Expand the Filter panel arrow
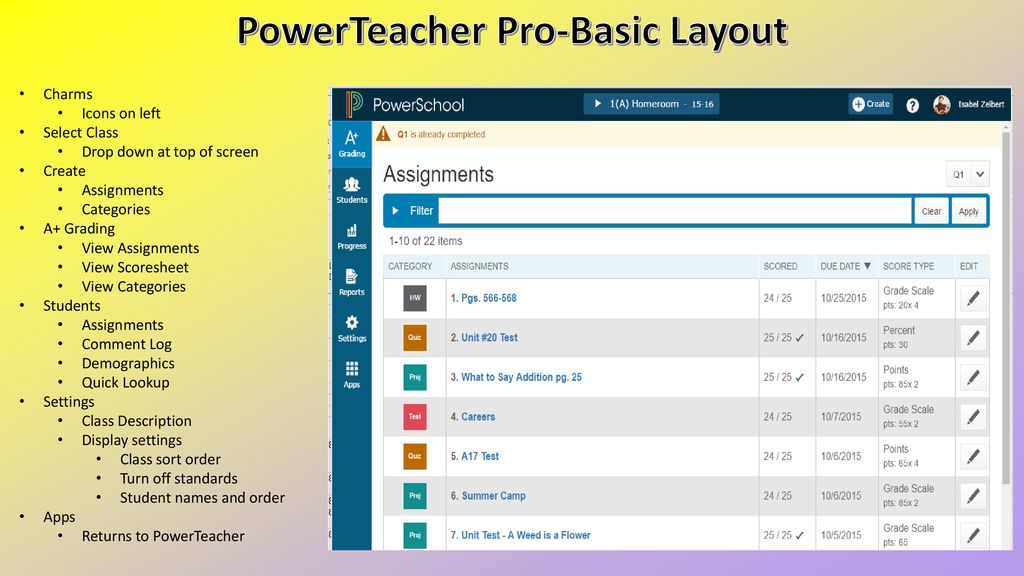The height and width of the screenshot is (576, 1024). click(x=395, y=211)
